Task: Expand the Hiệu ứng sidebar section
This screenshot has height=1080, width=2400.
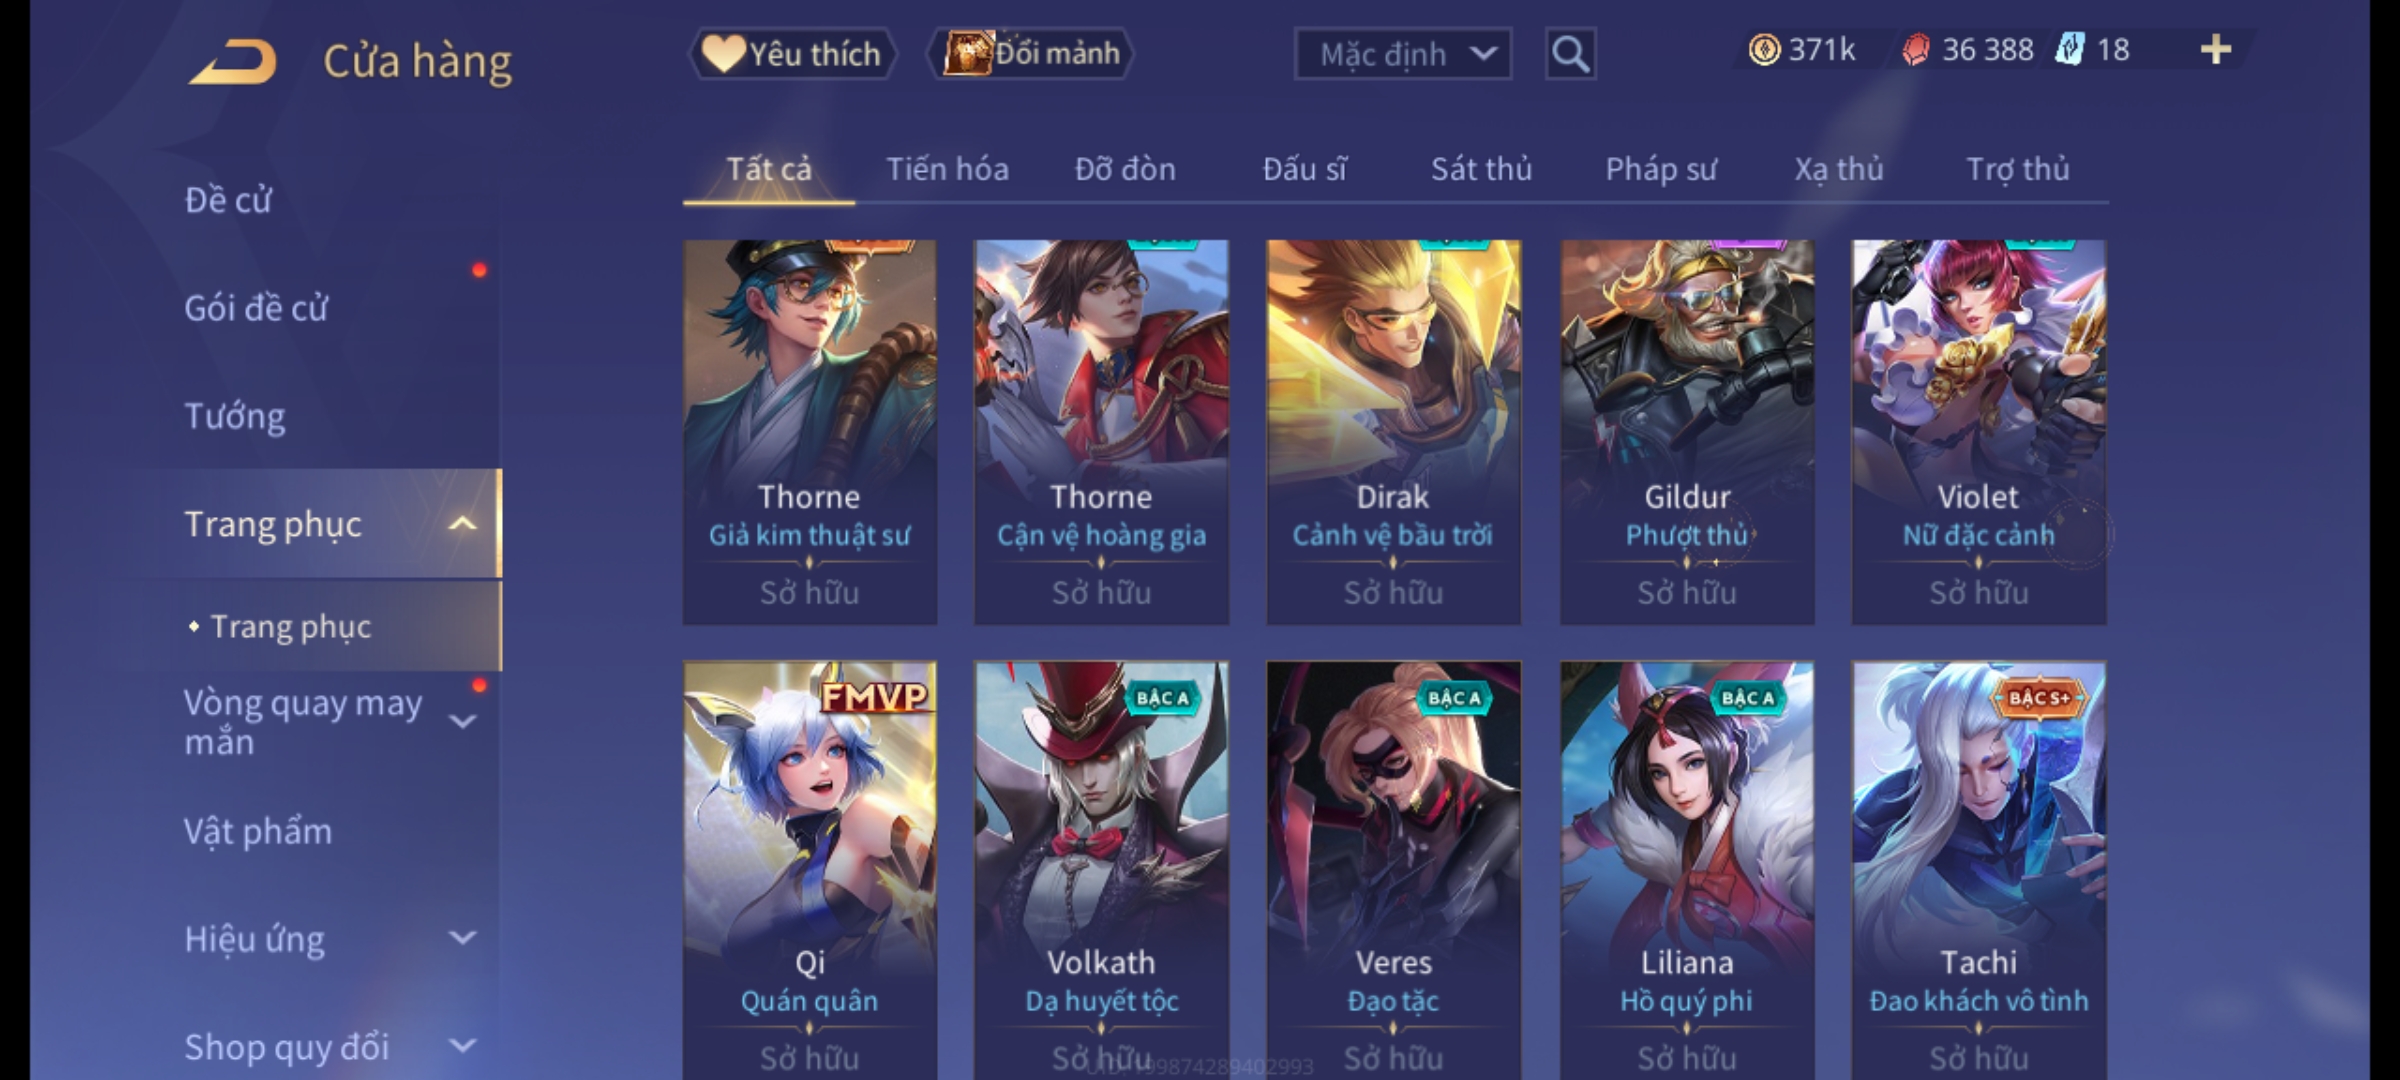Action: (x=462, y=938)
